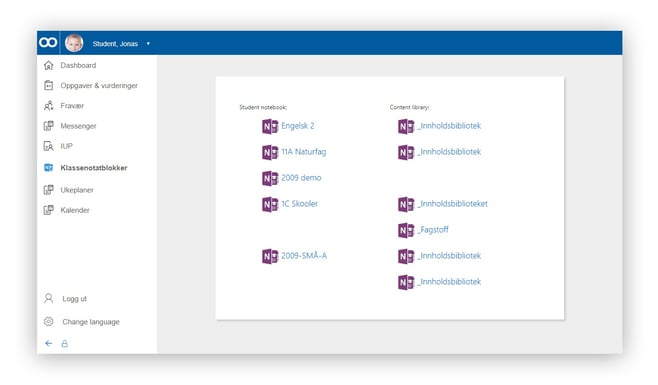Select Klassenotatblokker in the sidebar
This screenshot has height=385, width=658.
click(94, 168)
